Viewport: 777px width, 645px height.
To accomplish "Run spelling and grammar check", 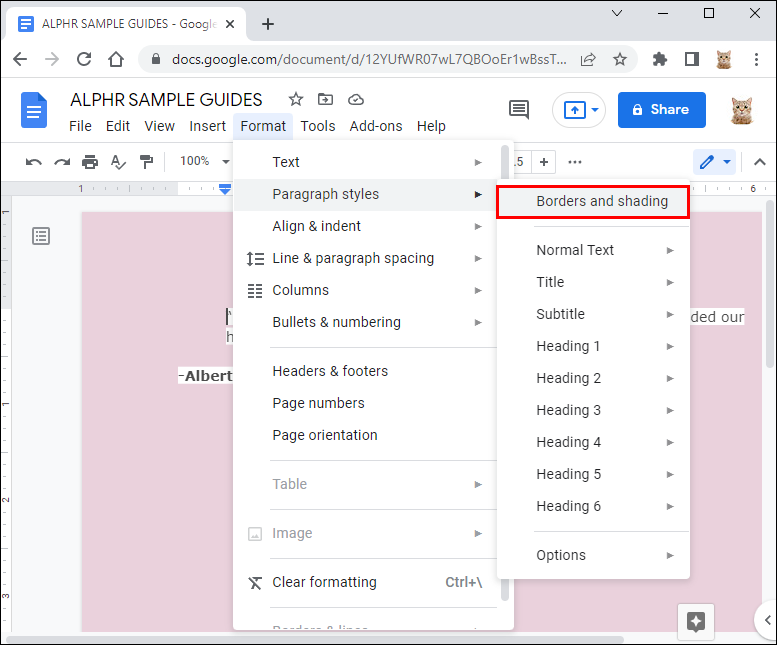I will (118, 162).
